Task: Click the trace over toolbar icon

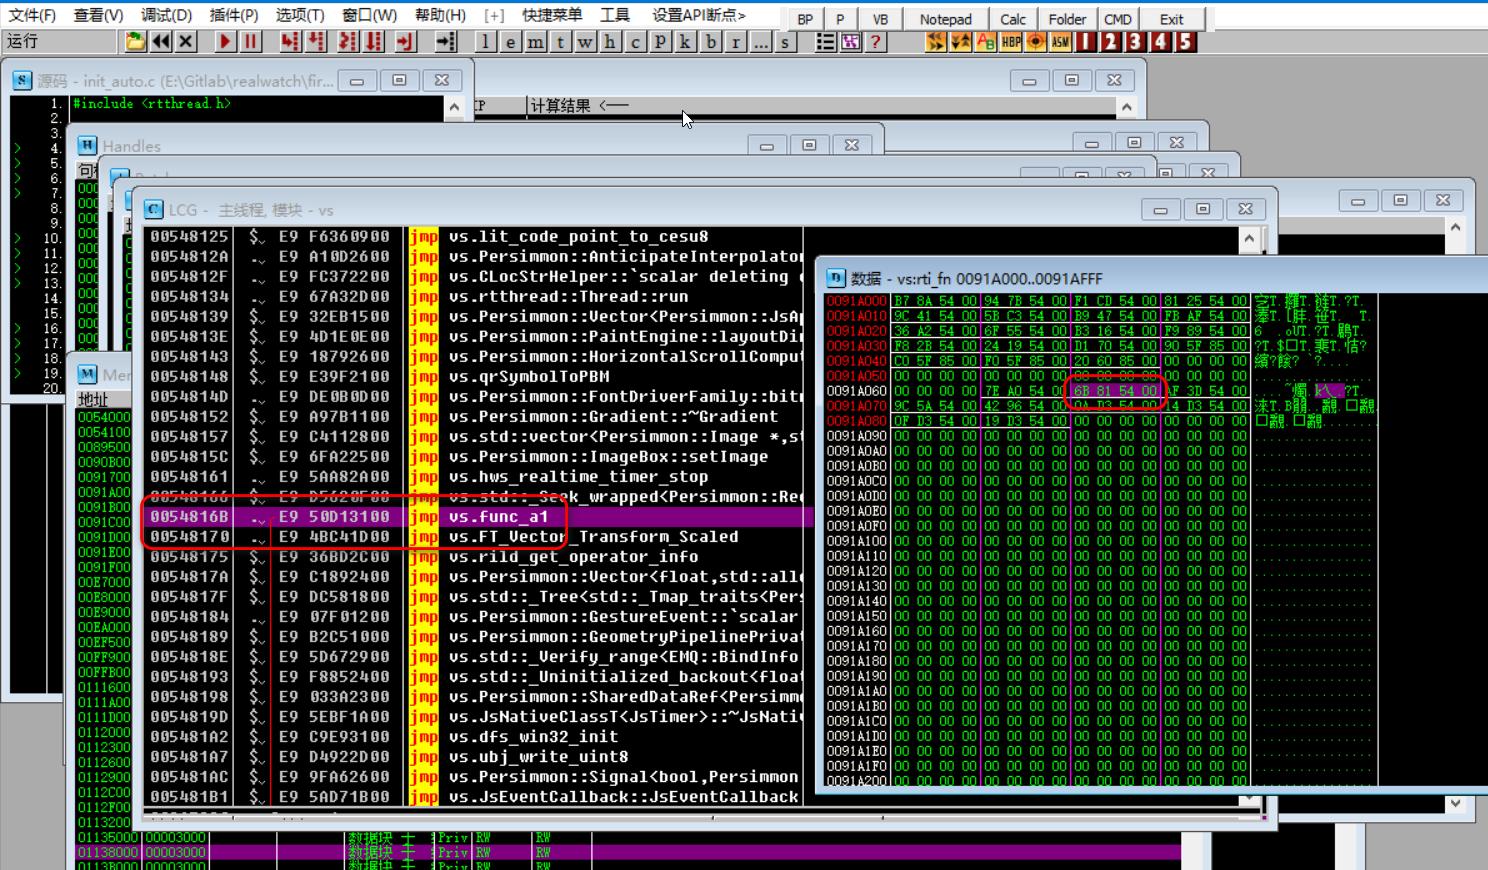Action: tap(374, 41)
